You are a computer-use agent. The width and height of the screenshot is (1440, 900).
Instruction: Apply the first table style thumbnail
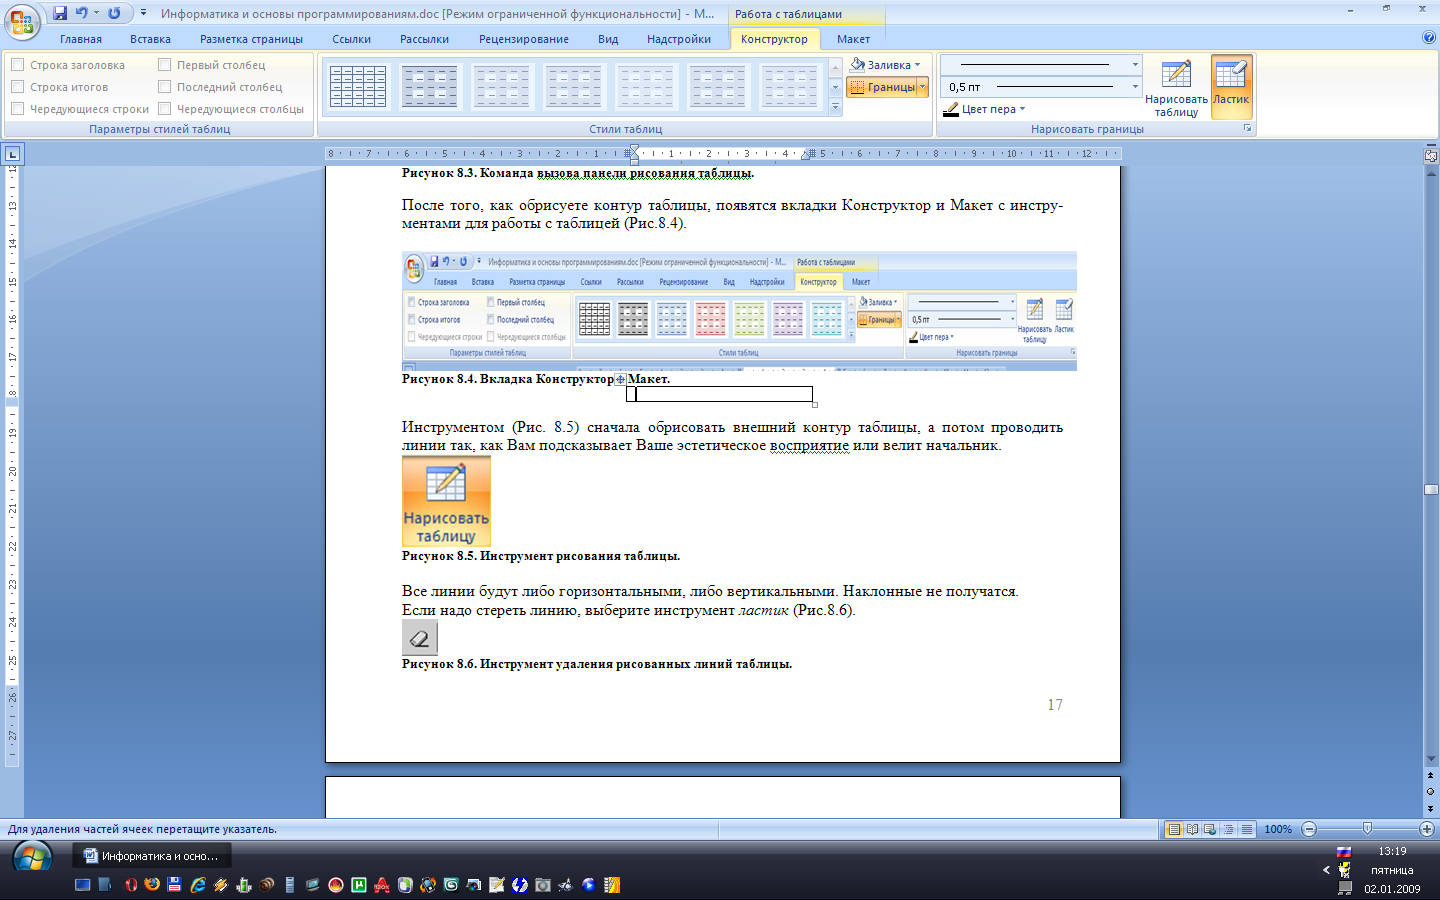(358, 87)
